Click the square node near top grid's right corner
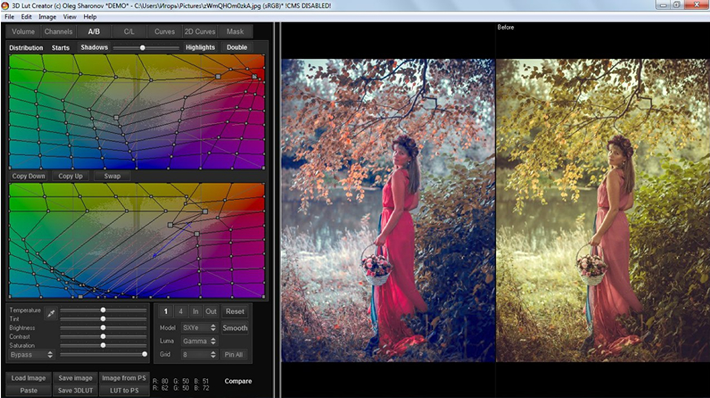 coord(254,77)
